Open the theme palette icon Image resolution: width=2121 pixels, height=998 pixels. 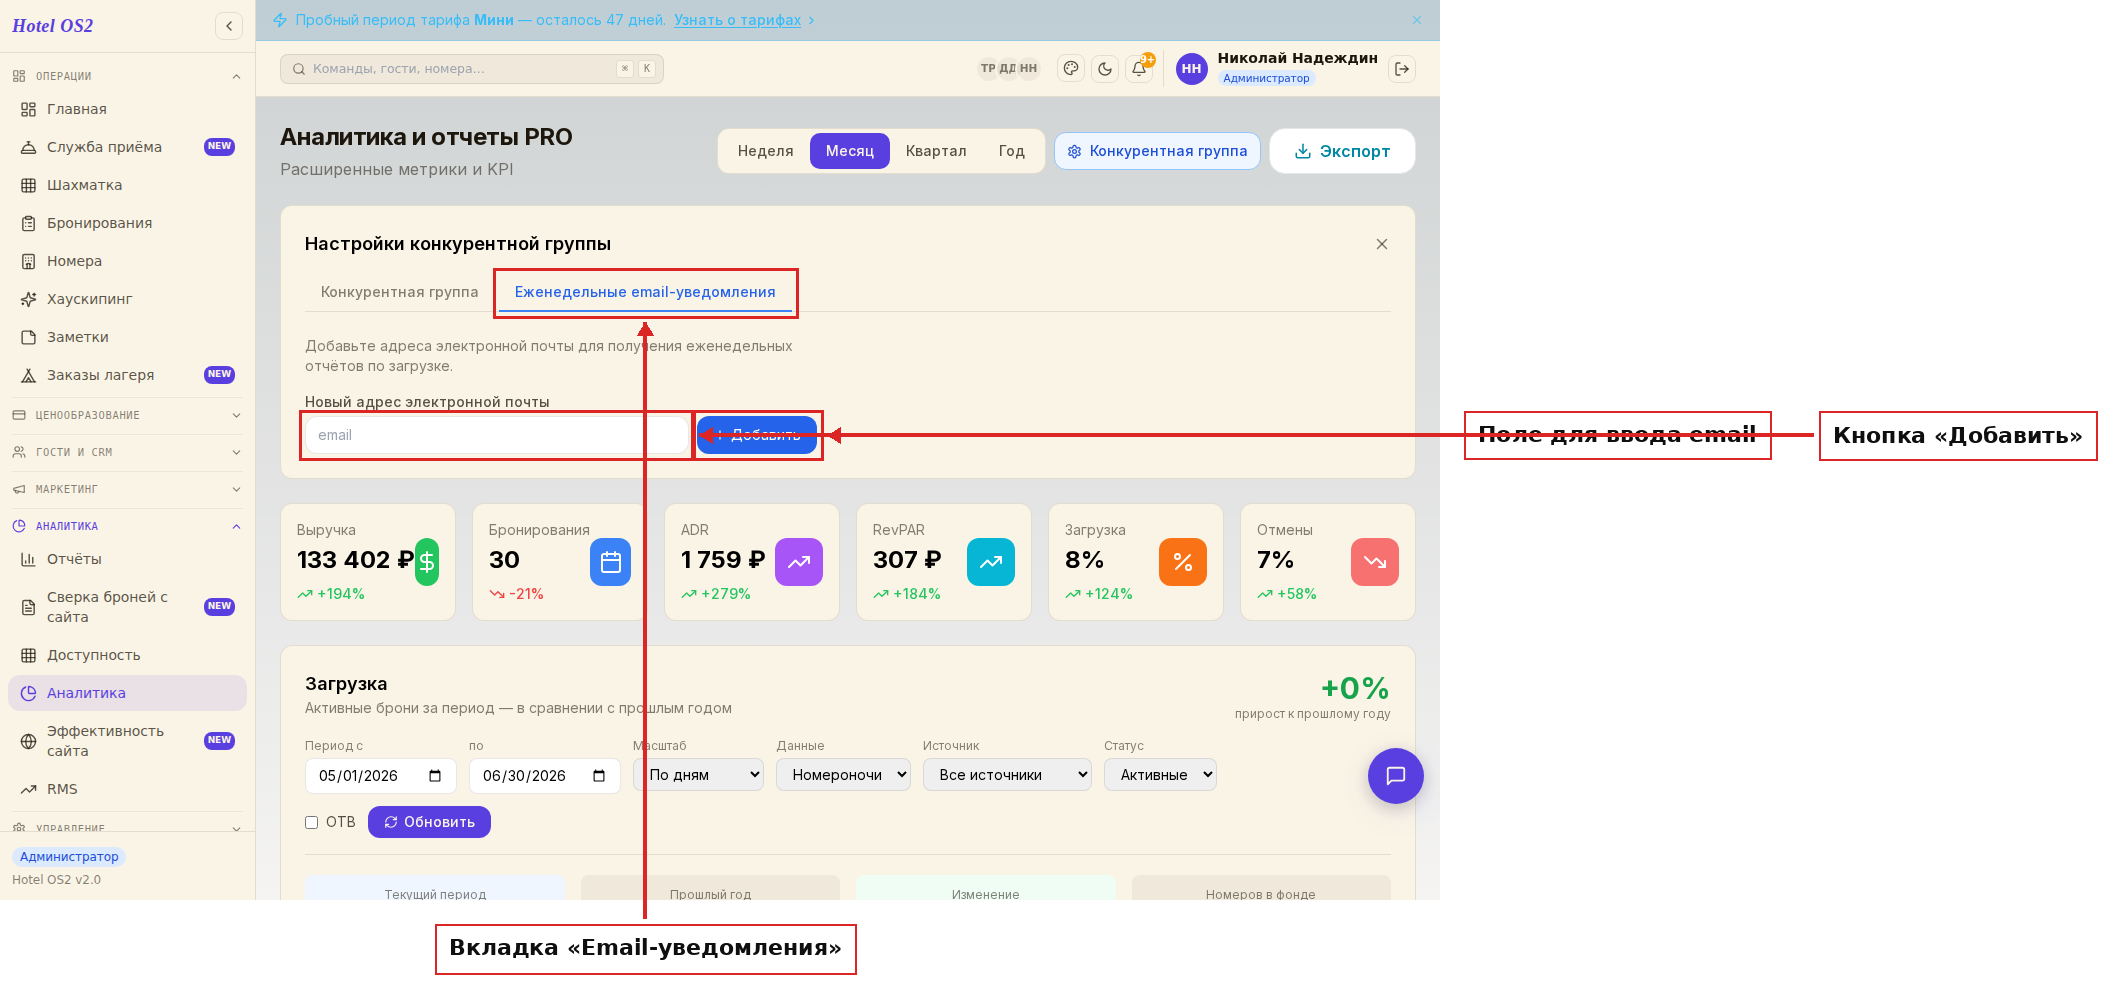tap(1071, 69)
